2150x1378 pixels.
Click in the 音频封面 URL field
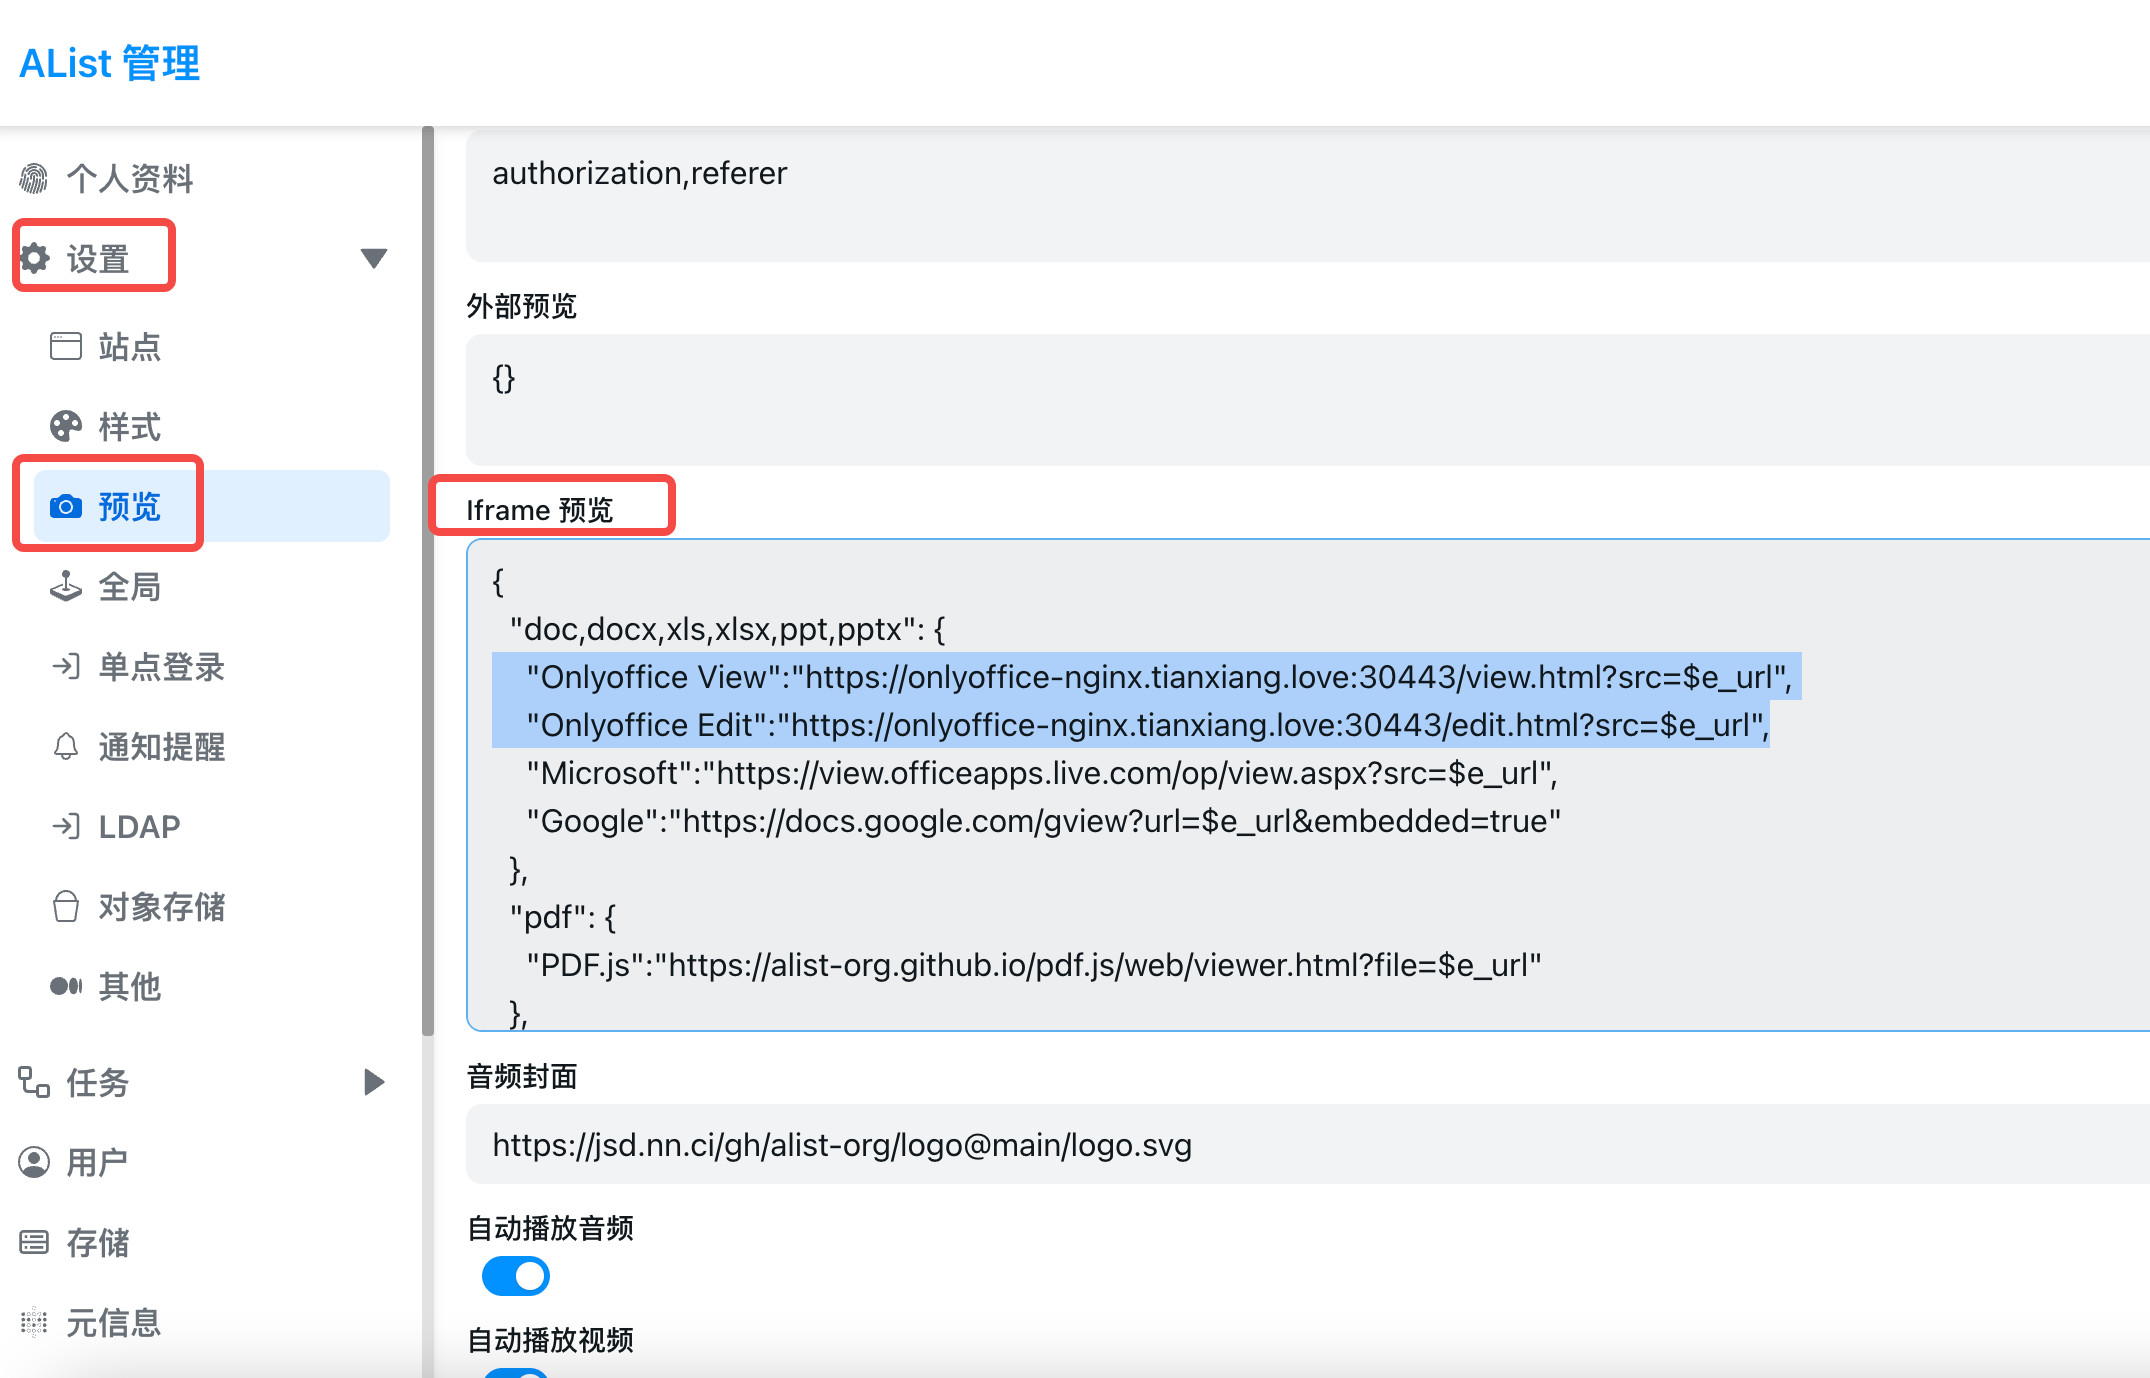[x=1300, y=1145]
